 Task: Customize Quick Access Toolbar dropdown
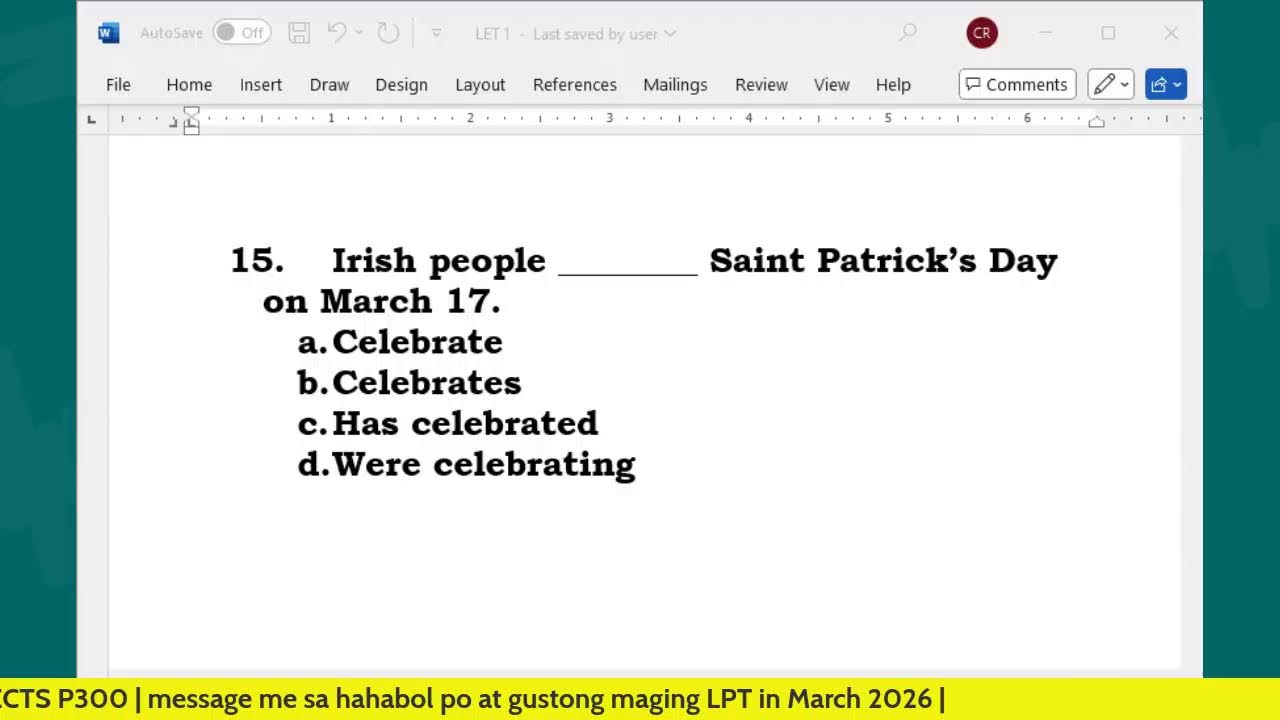coord(436,33)
